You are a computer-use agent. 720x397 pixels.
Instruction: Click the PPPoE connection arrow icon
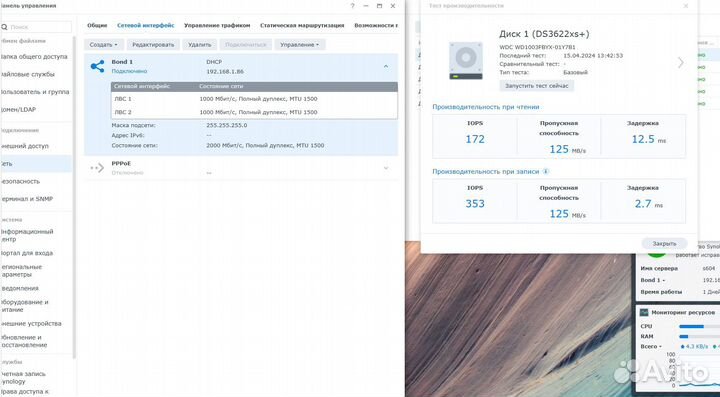(x=97, y=168)
